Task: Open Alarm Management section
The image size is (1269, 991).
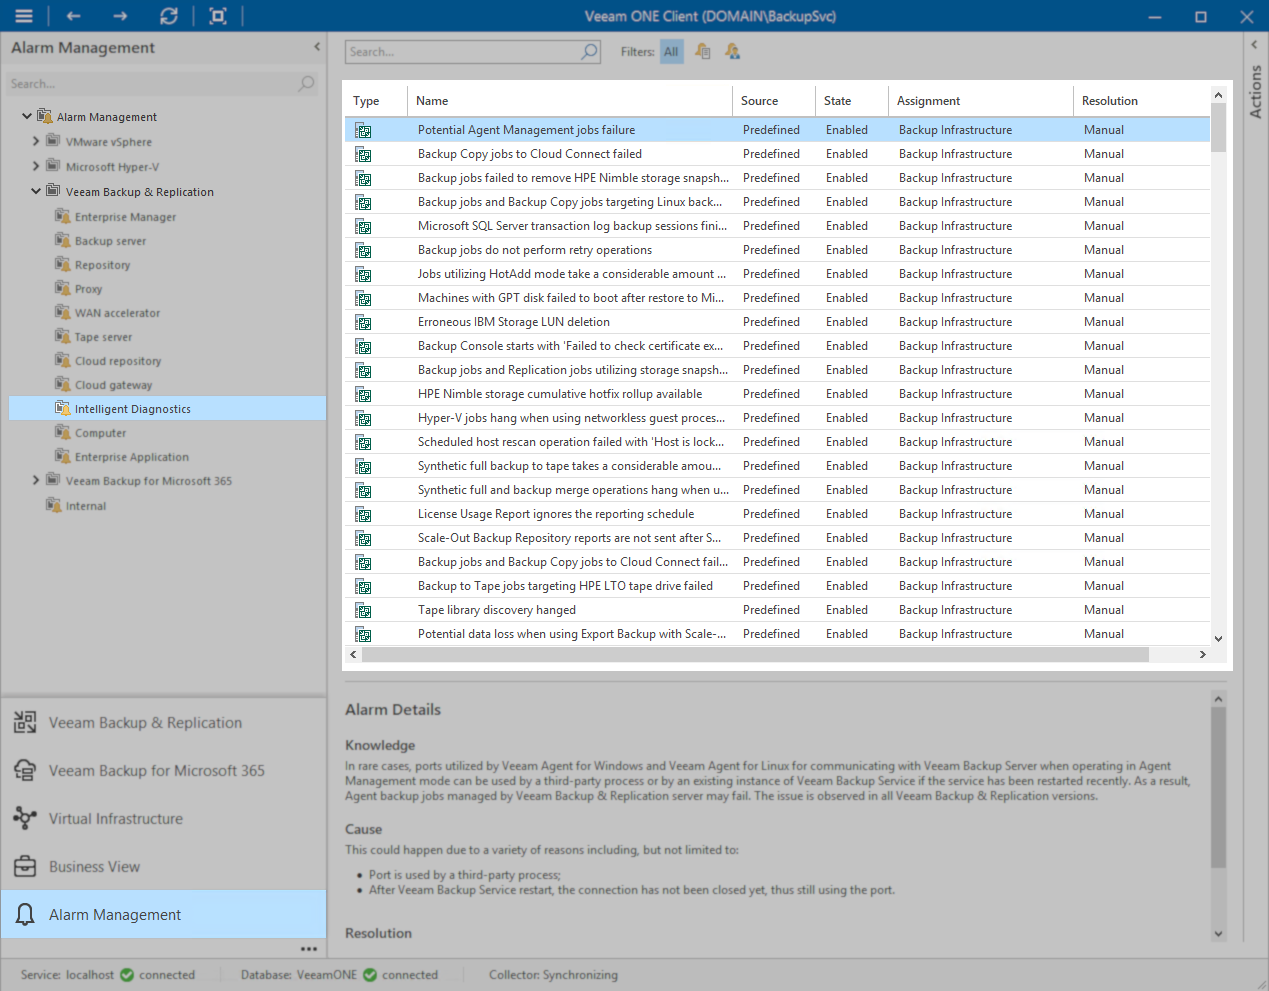Action: [x=164, y=914]
